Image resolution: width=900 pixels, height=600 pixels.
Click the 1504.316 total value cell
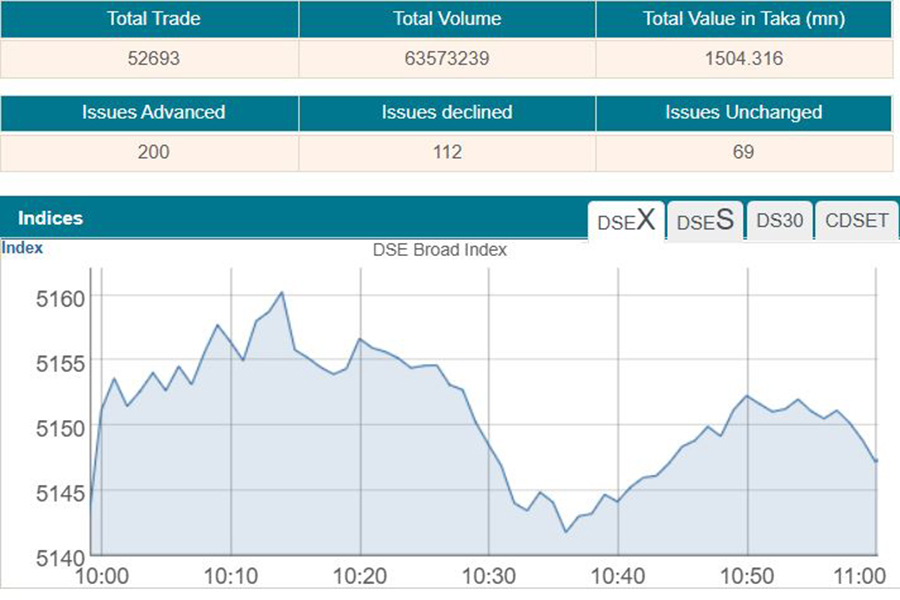pyautogui.click(x=743, y=59)
